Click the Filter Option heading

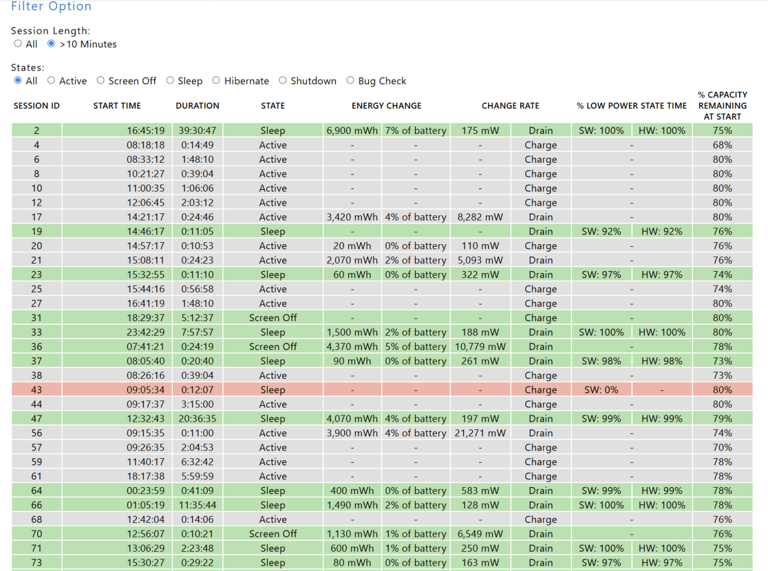point(51,6)
